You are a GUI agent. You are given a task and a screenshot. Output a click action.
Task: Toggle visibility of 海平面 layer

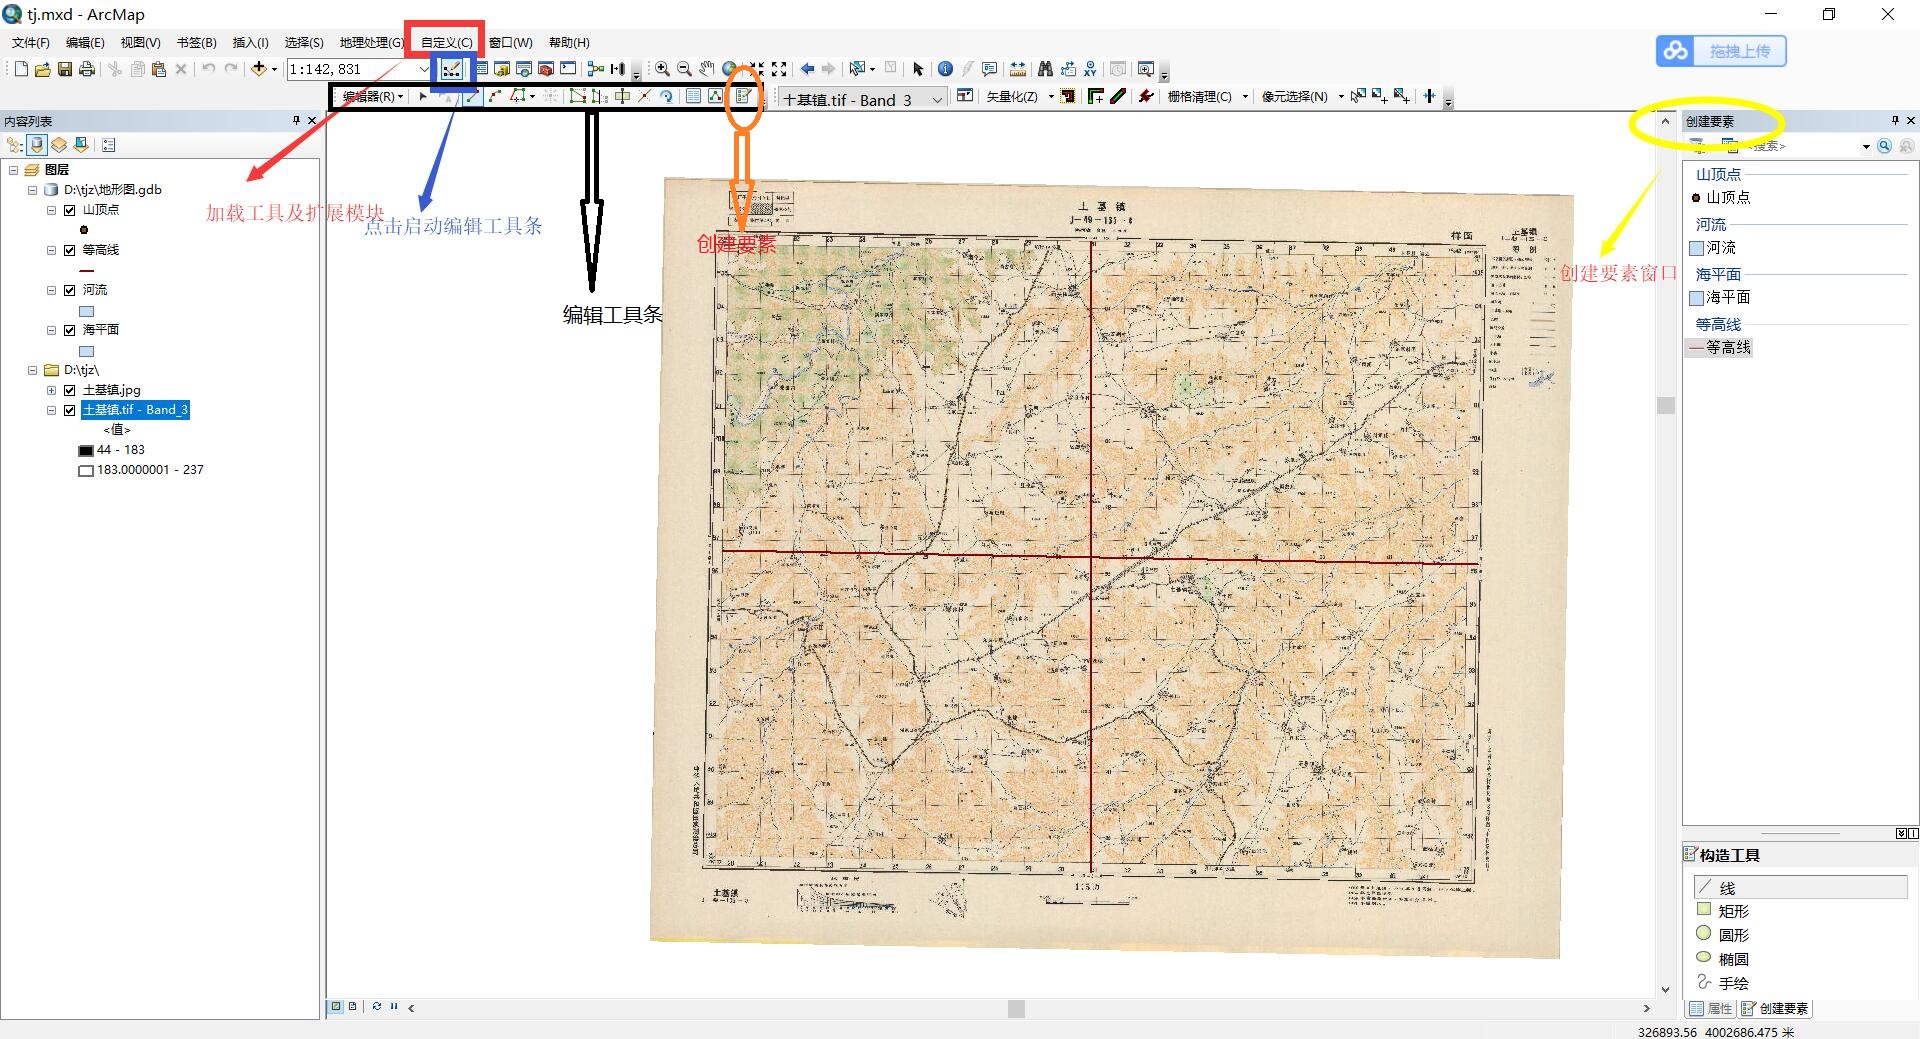[70, 330]
